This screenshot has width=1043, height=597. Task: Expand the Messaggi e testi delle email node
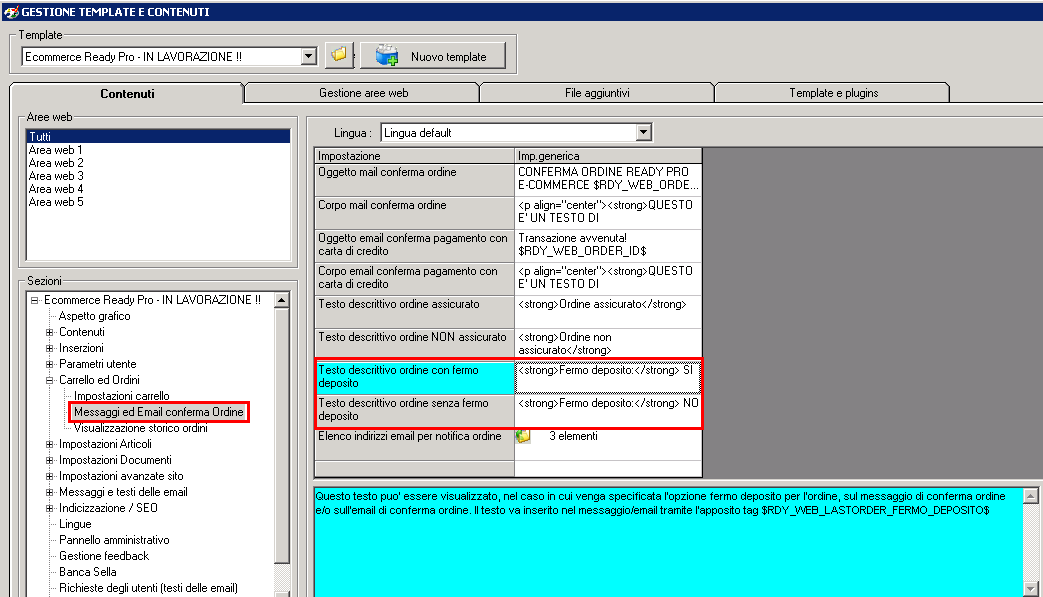pos(49,492)
